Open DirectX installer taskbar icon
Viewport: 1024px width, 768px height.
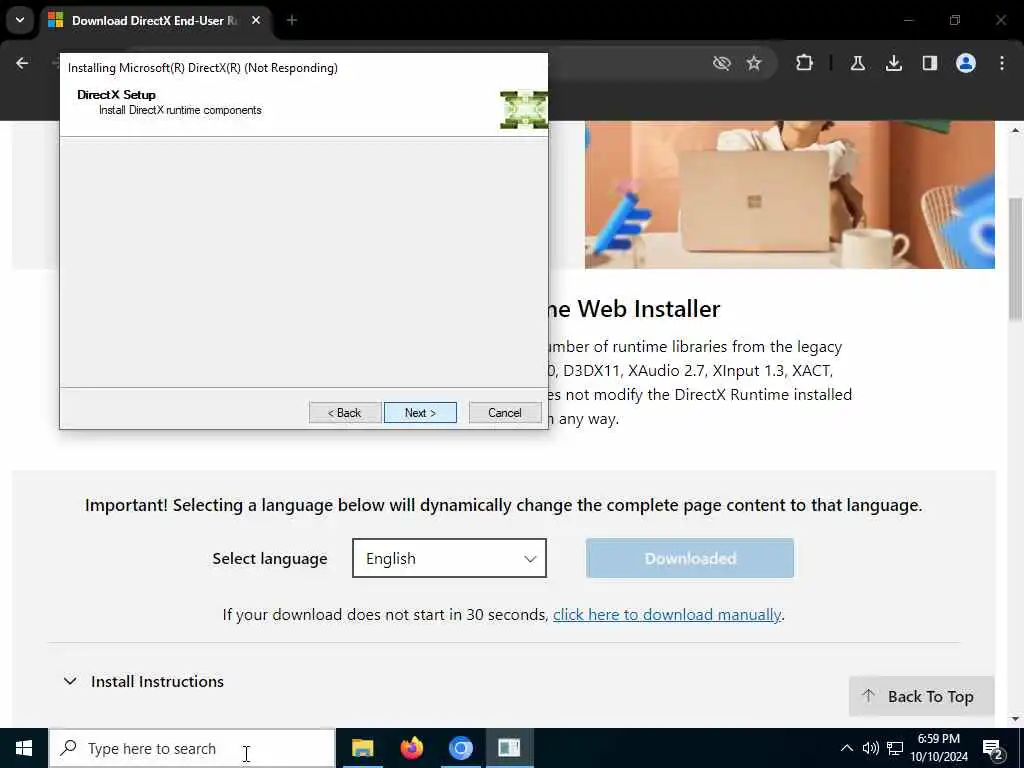[x=509, y=748]
